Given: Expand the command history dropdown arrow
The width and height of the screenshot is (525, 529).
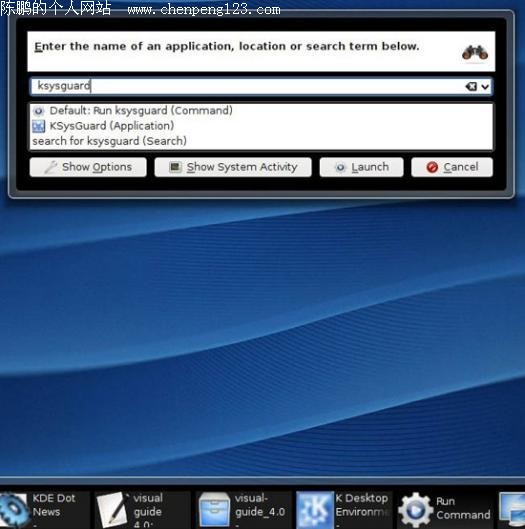Looking at the screenshot, I should point(485,87).
